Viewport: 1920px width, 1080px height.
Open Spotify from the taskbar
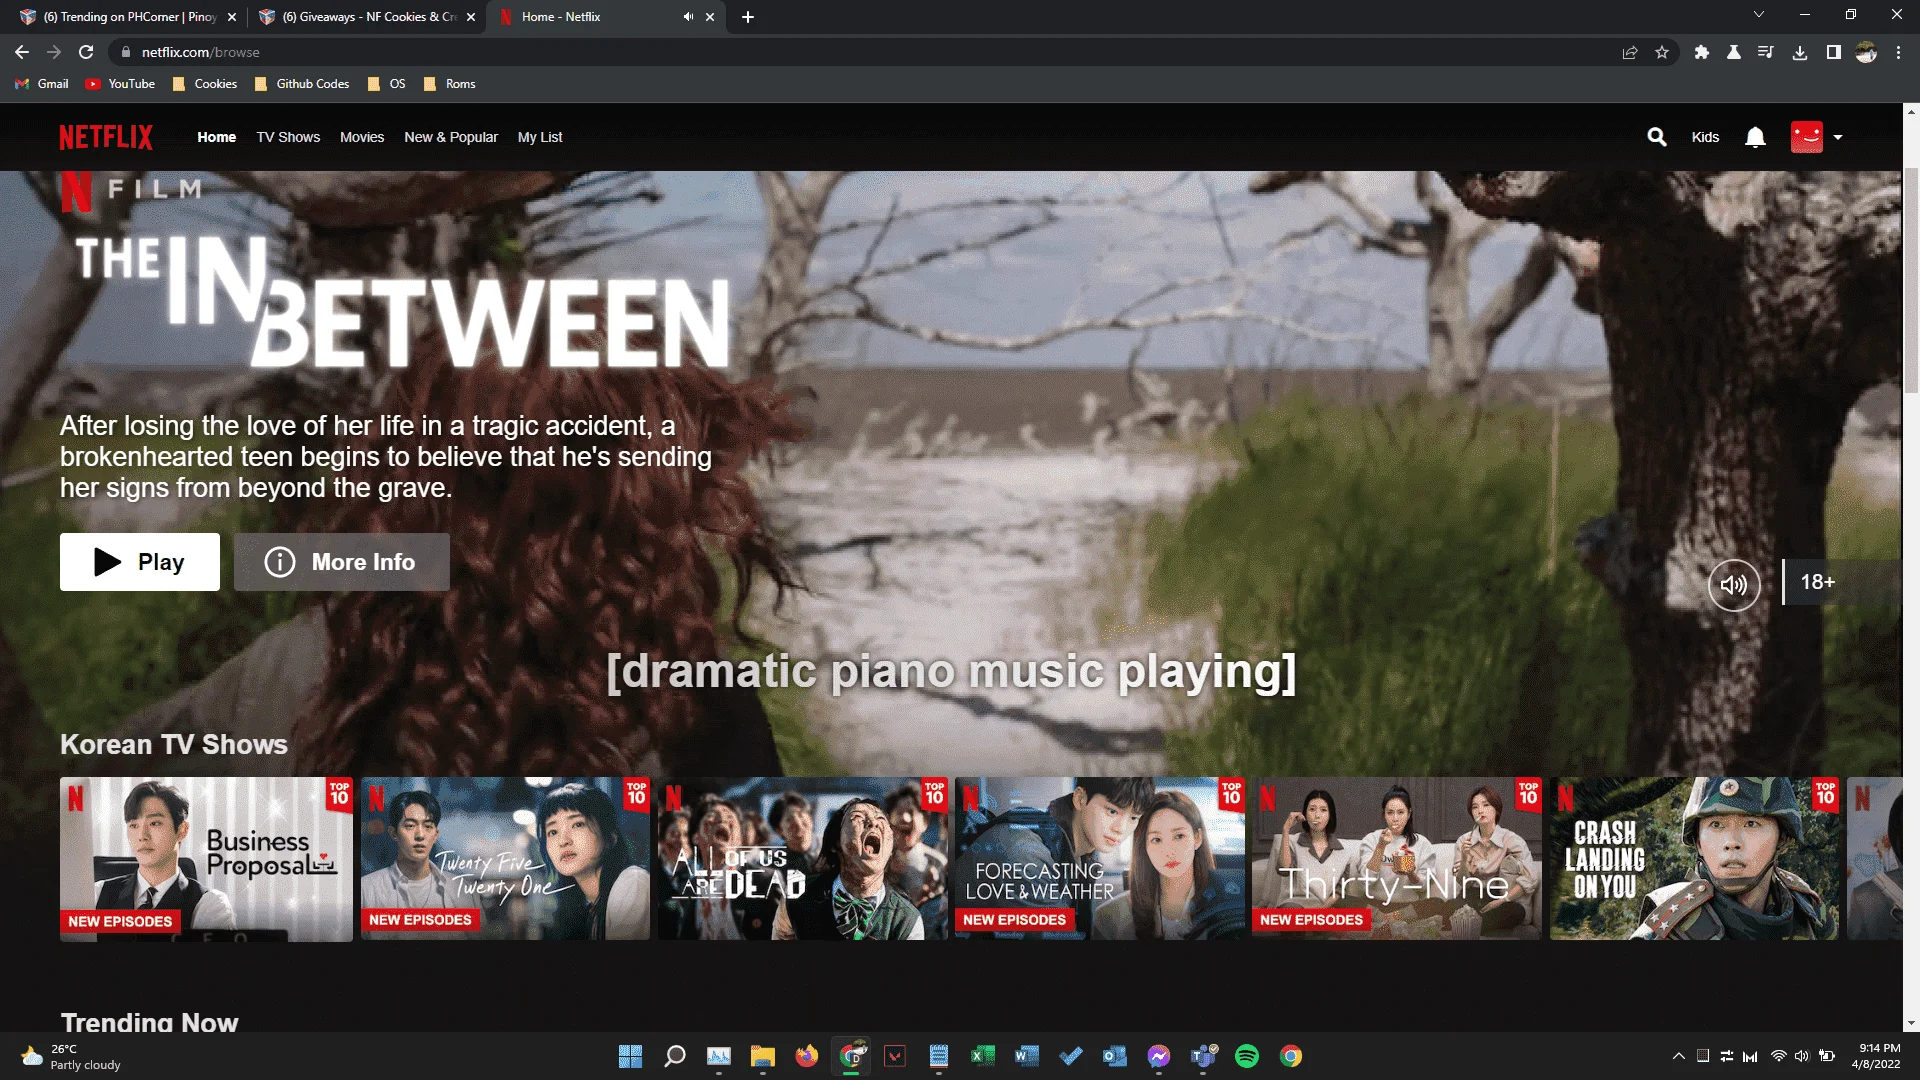pyautogui.click(x=1247, y=1056)
